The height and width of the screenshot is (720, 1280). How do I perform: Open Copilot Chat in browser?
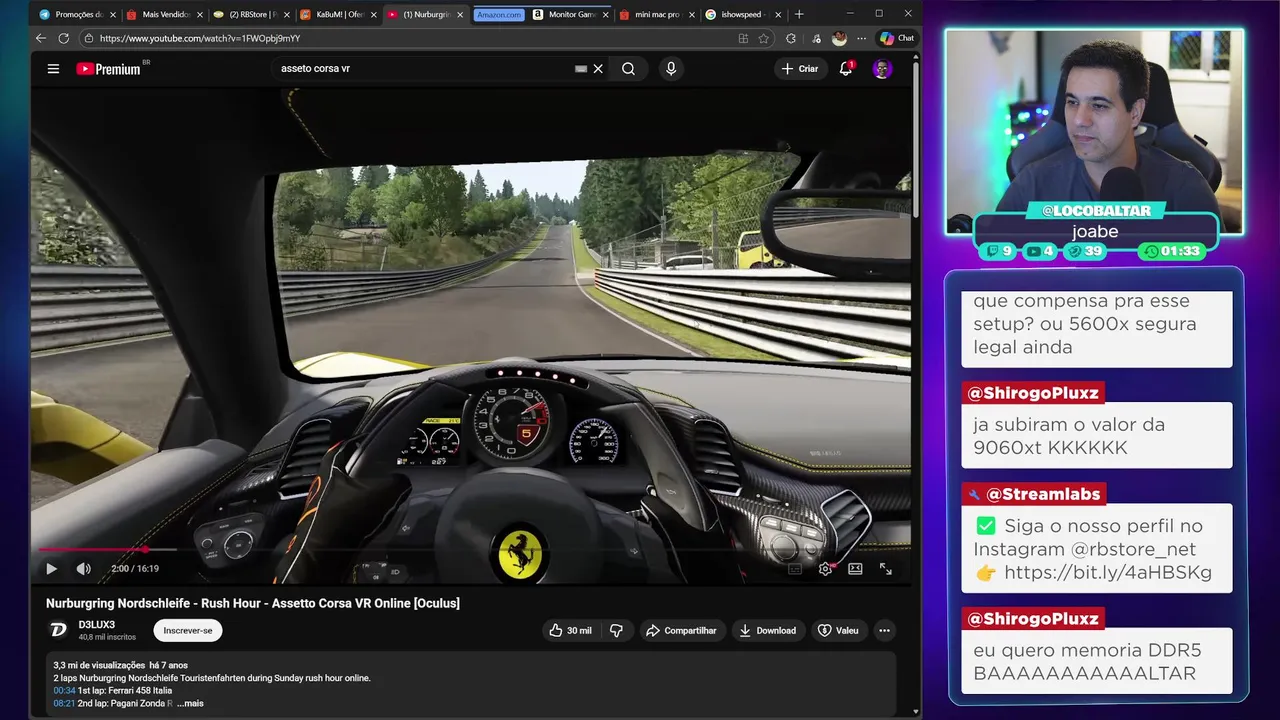[x=897, y=38]
